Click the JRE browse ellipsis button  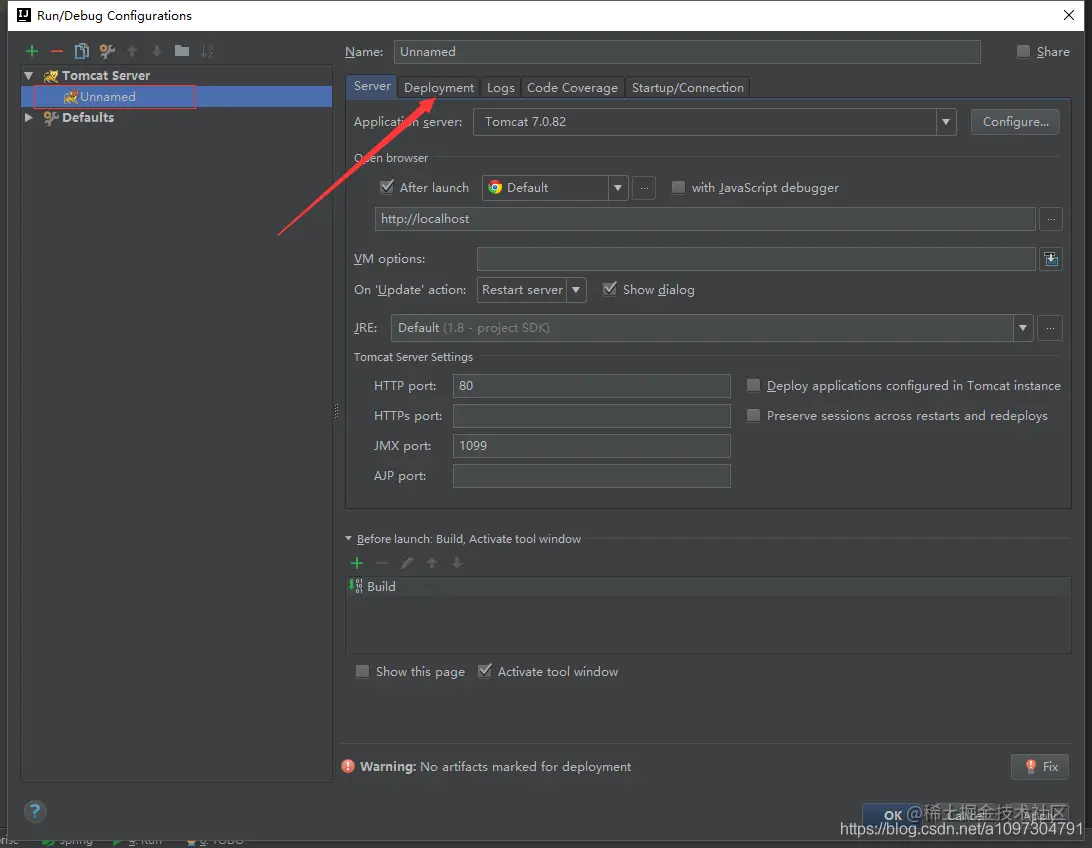(x=1050, y=328)
